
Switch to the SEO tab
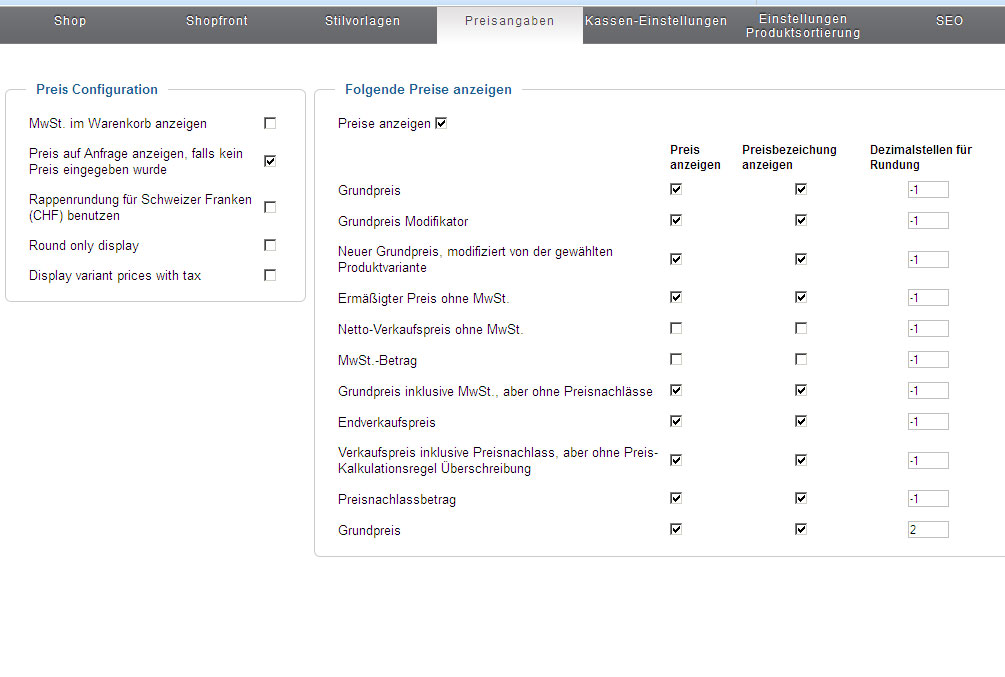click(x=949, y=21)
